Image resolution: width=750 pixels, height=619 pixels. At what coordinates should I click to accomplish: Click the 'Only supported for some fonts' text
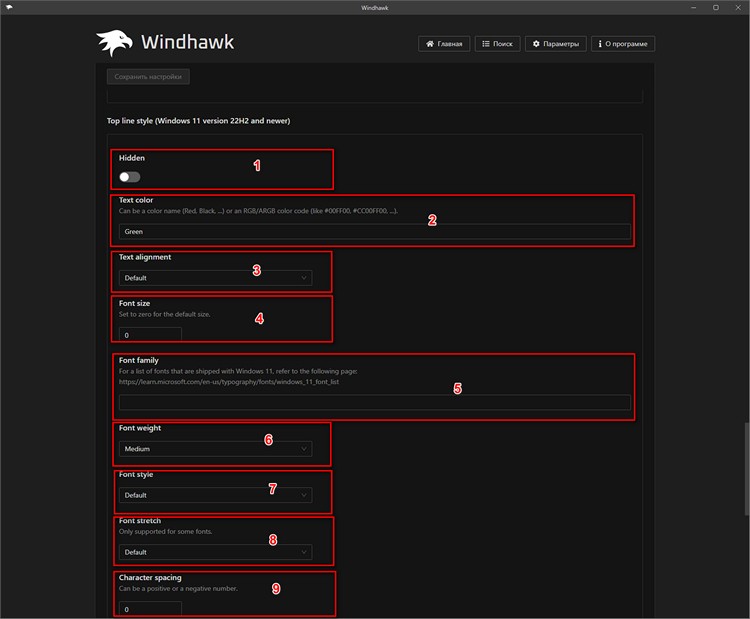pyautogui.click(x=165, y=531)
